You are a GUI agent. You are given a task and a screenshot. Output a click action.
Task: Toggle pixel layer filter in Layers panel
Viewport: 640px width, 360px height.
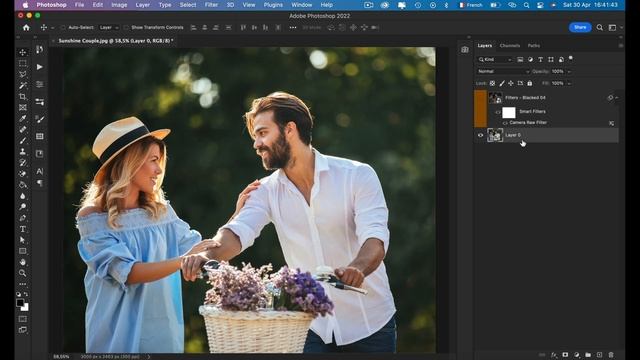[520, 60]
